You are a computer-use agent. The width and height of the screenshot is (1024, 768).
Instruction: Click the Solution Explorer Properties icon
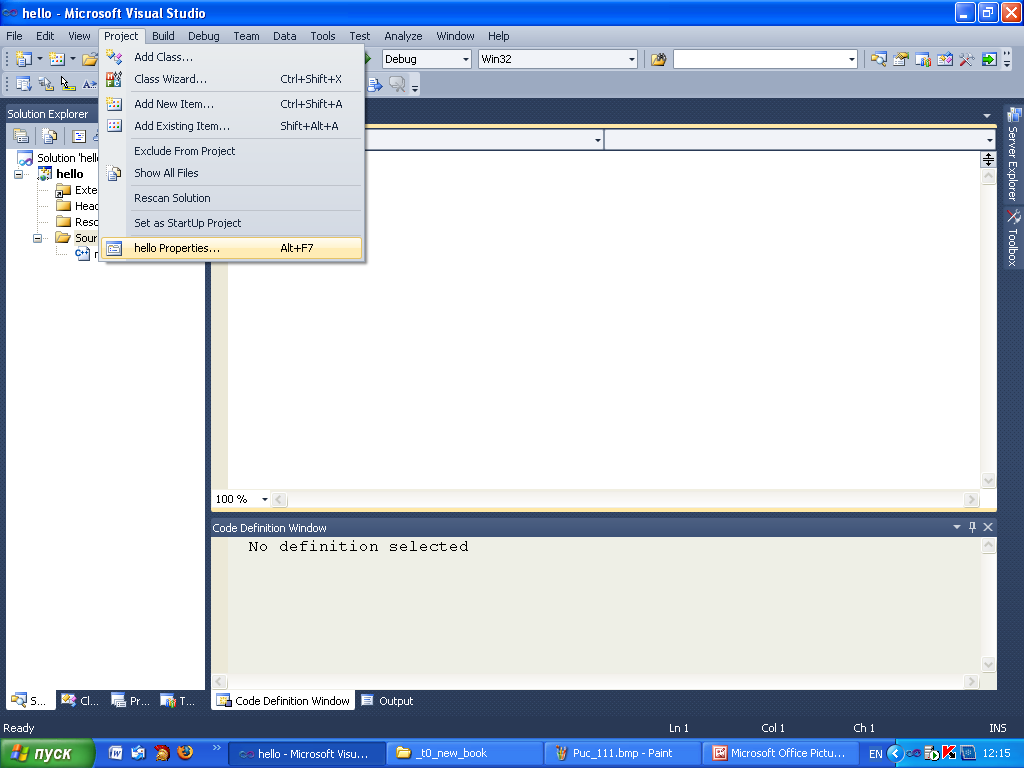[x=21, y=136]
